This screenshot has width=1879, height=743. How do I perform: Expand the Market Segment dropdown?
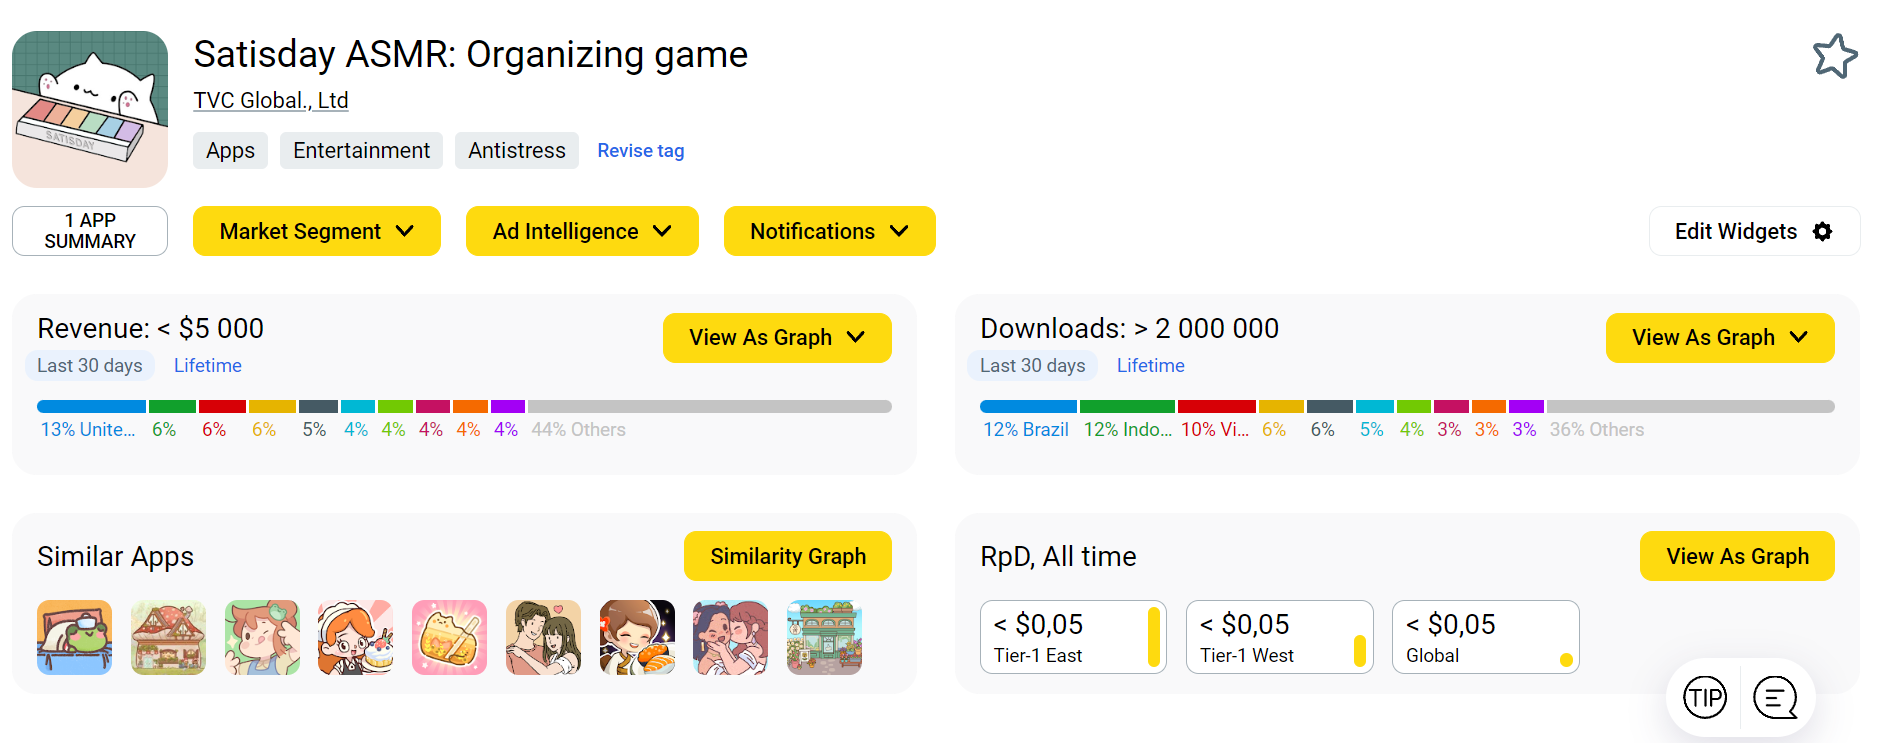click(316, 231)
